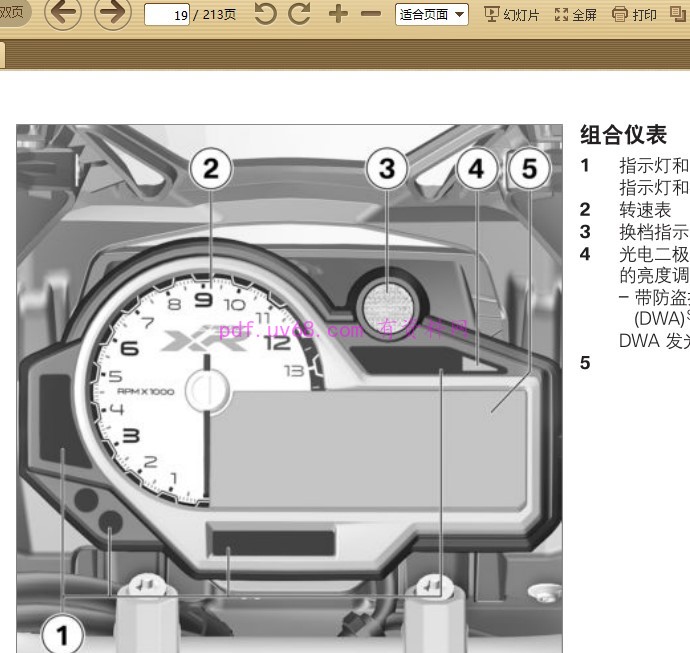Print the document with 打印

click(635, 14)
